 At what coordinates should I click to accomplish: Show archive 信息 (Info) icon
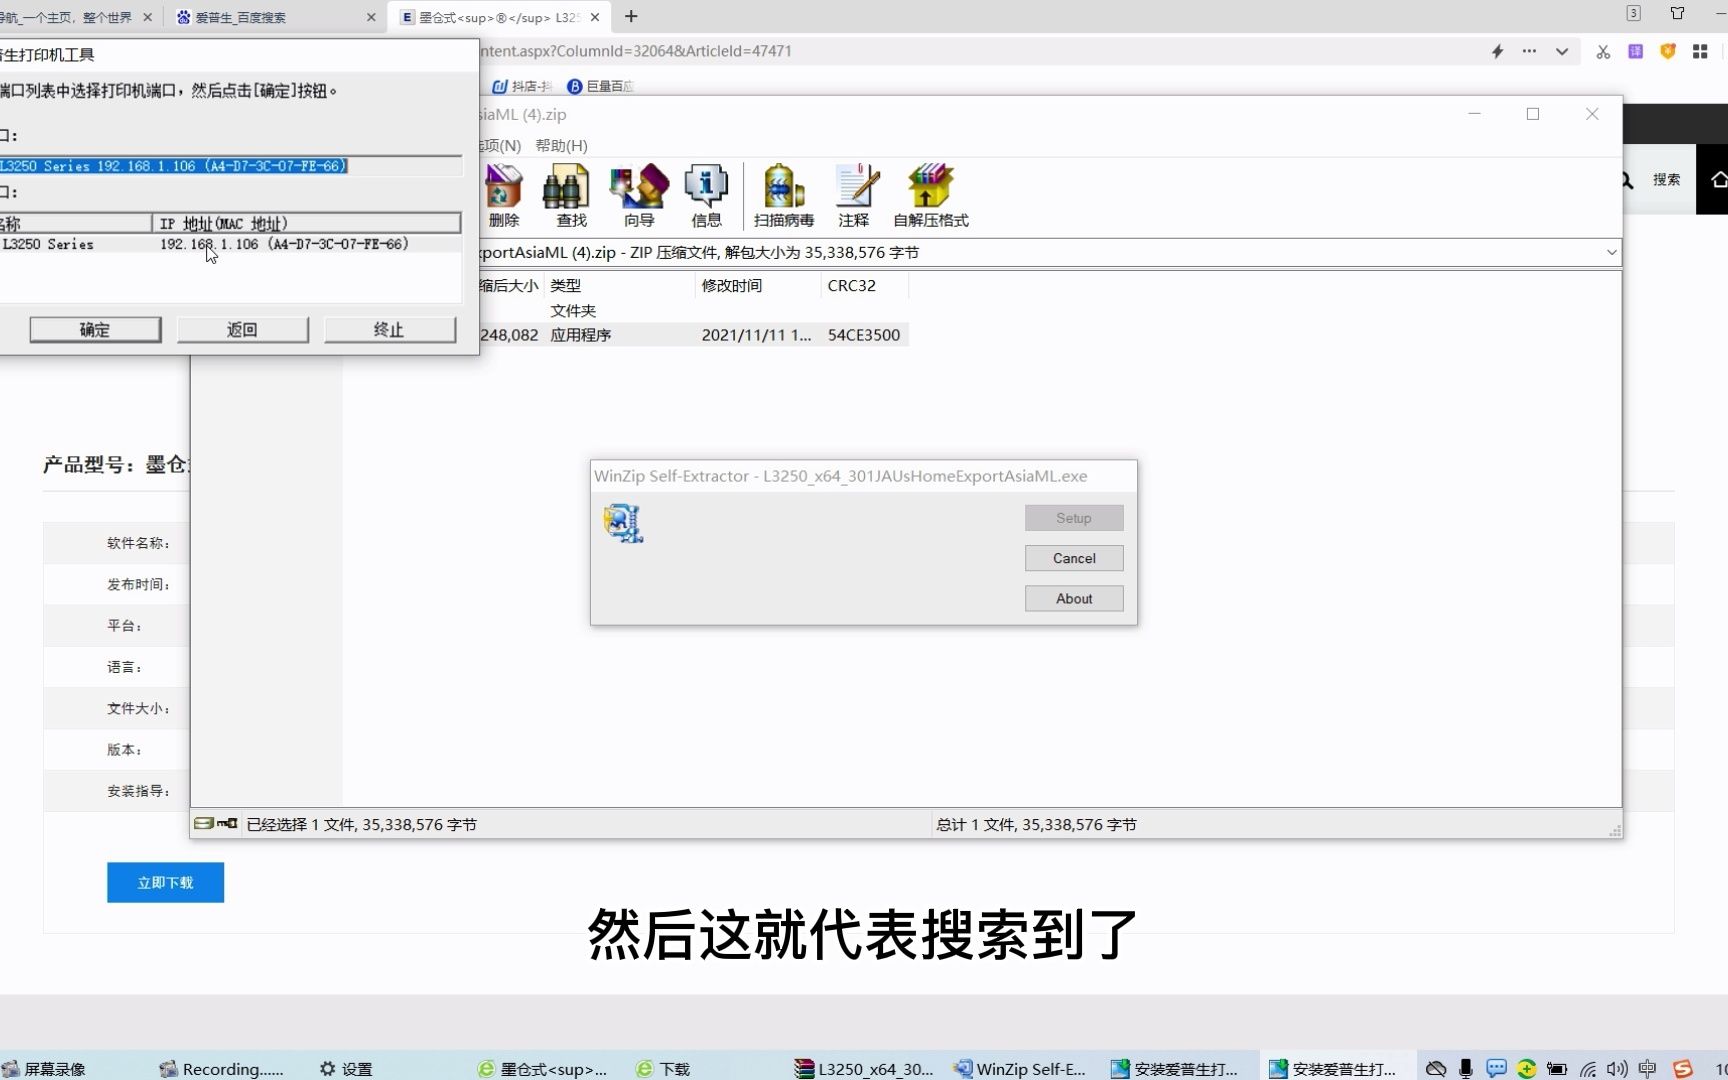pos(706,195)
